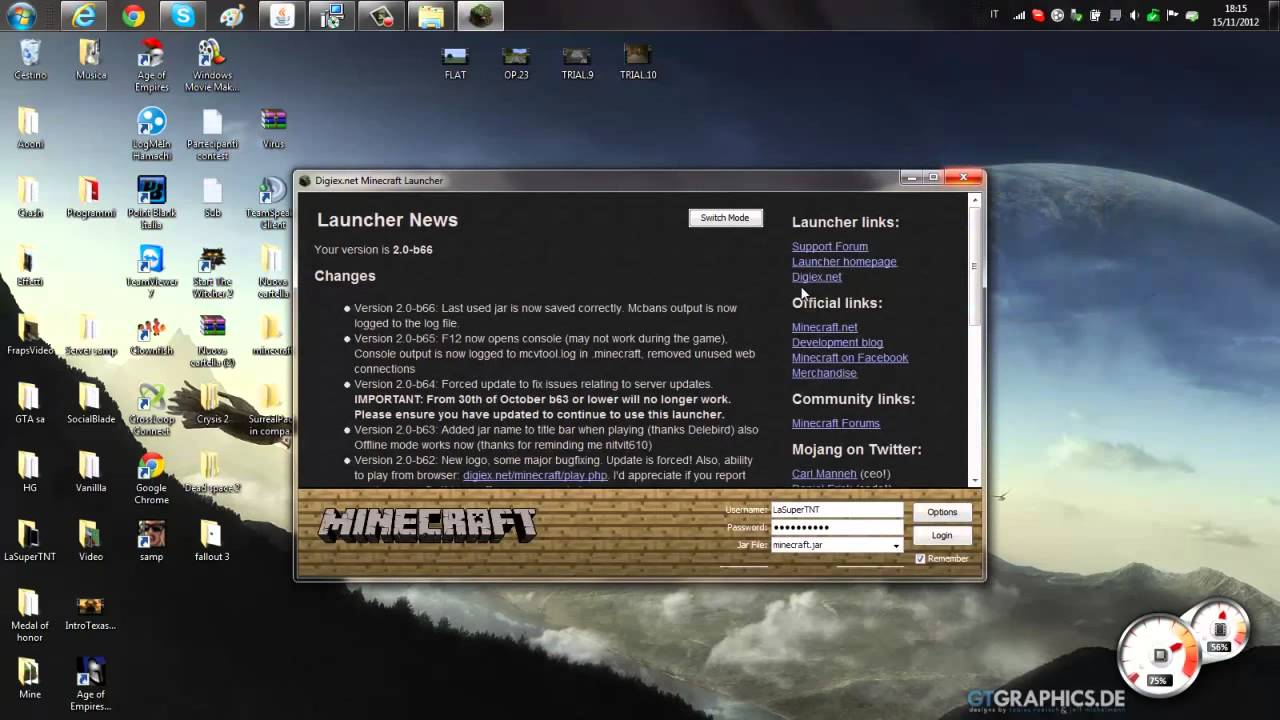This screenshot has height=720, width=1280.
Task: Open the GTA sa folder
Action: point(30,404)
